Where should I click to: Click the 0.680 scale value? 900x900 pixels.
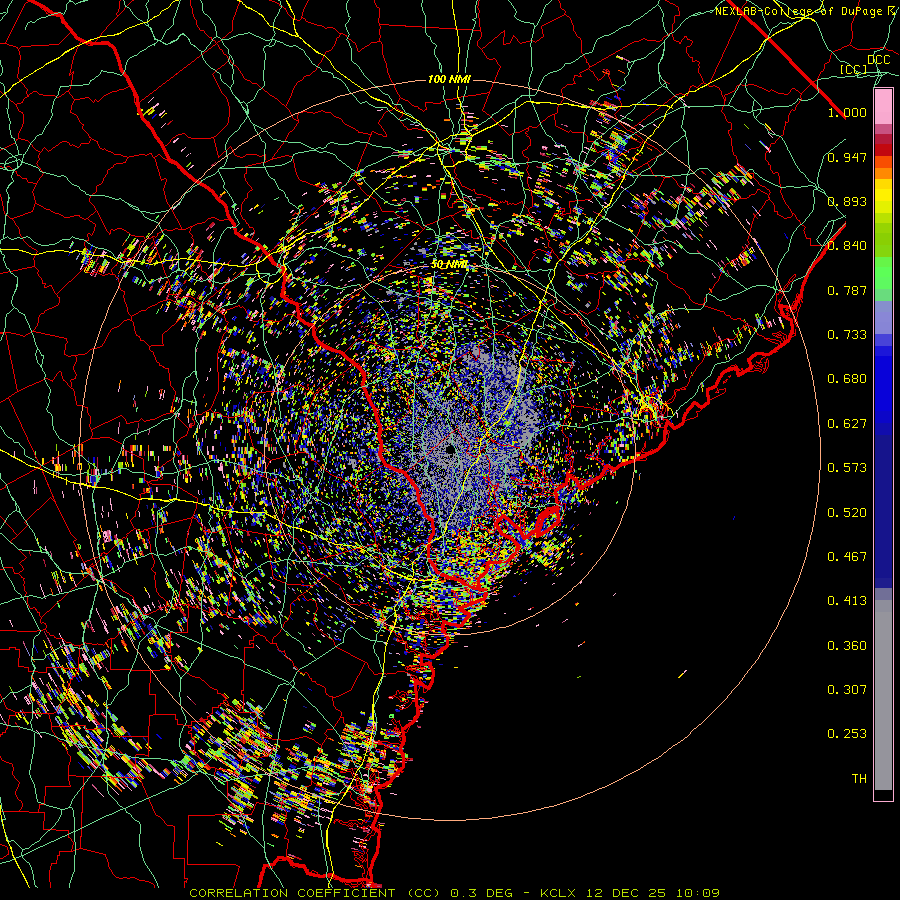(x=847, y=379)
